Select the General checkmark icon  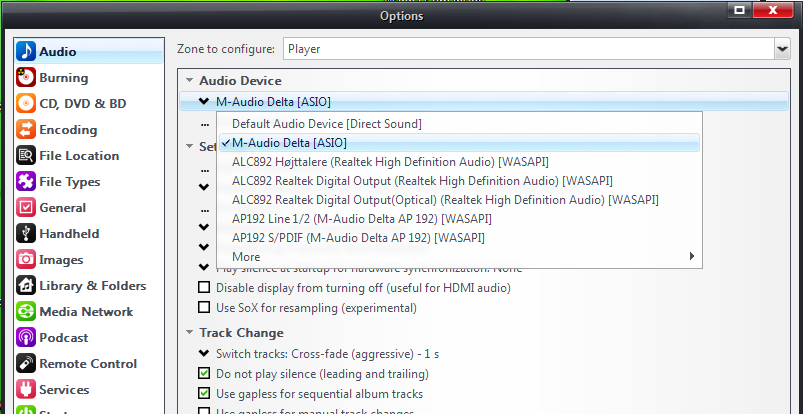26,208
